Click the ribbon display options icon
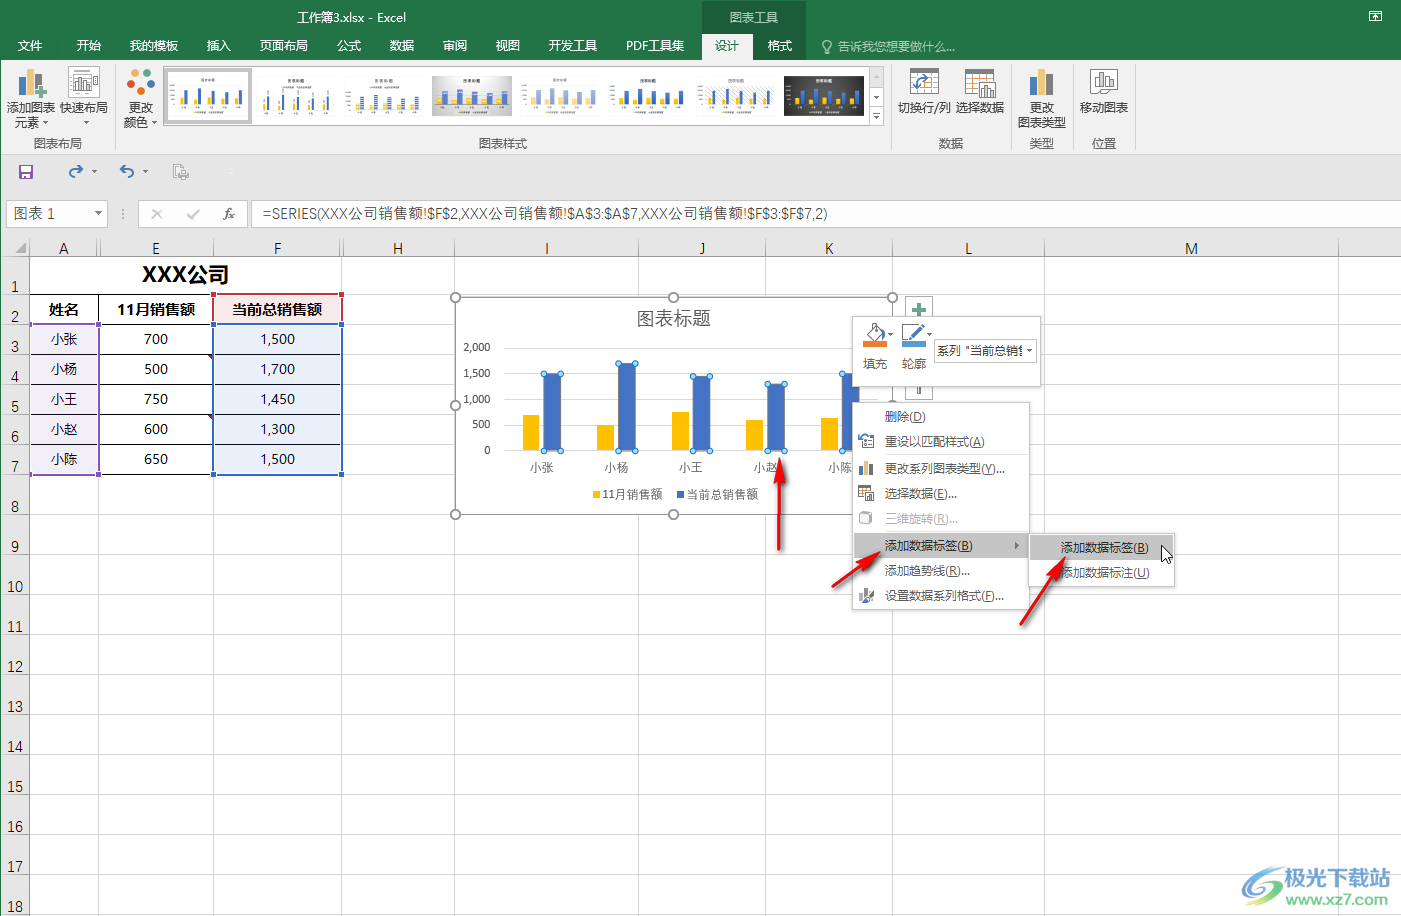 coord(1375,17)
